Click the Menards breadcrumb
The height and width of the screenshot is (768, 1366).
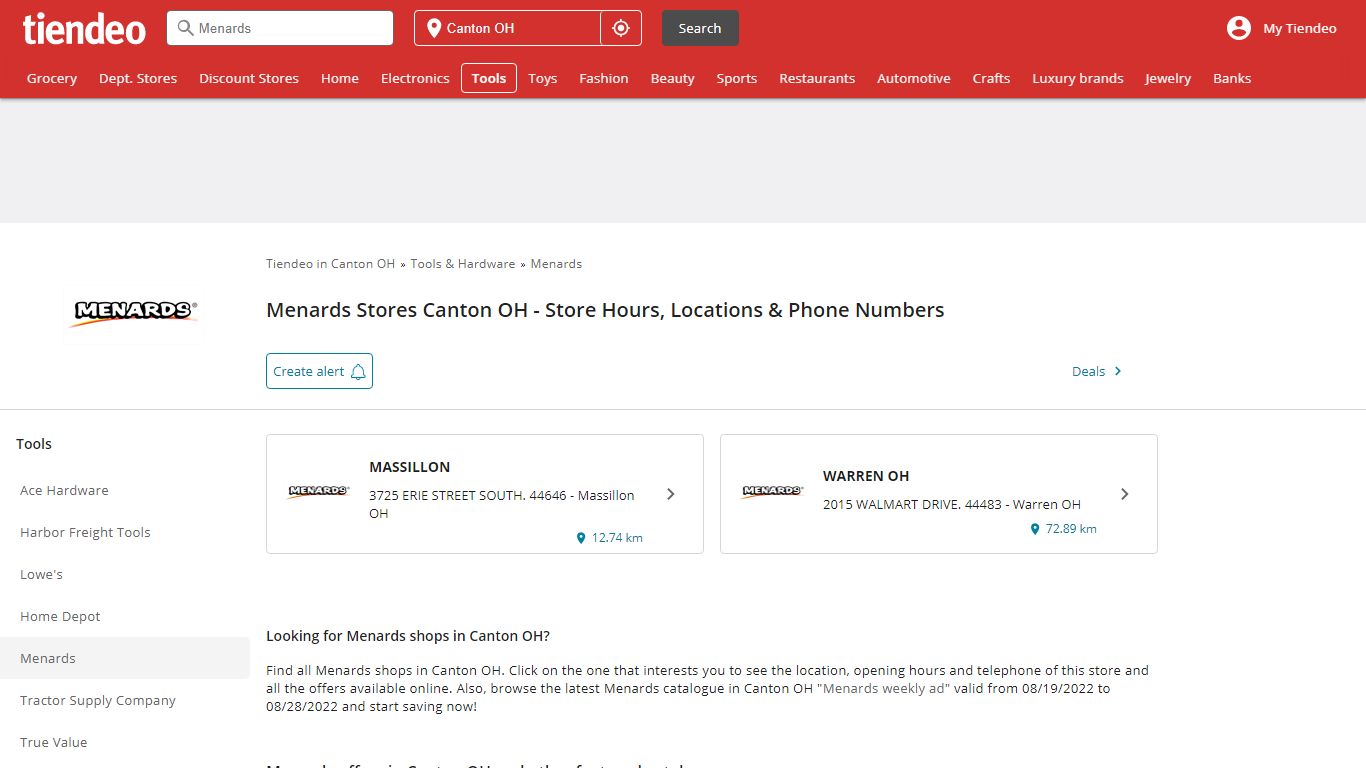[556, 264]
